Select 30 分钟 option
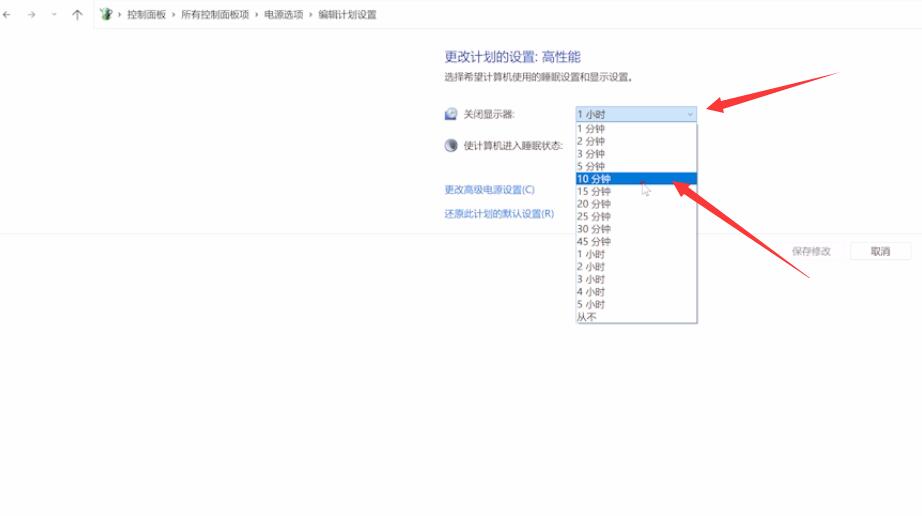The image size is (922, 516). pos(636,229)
